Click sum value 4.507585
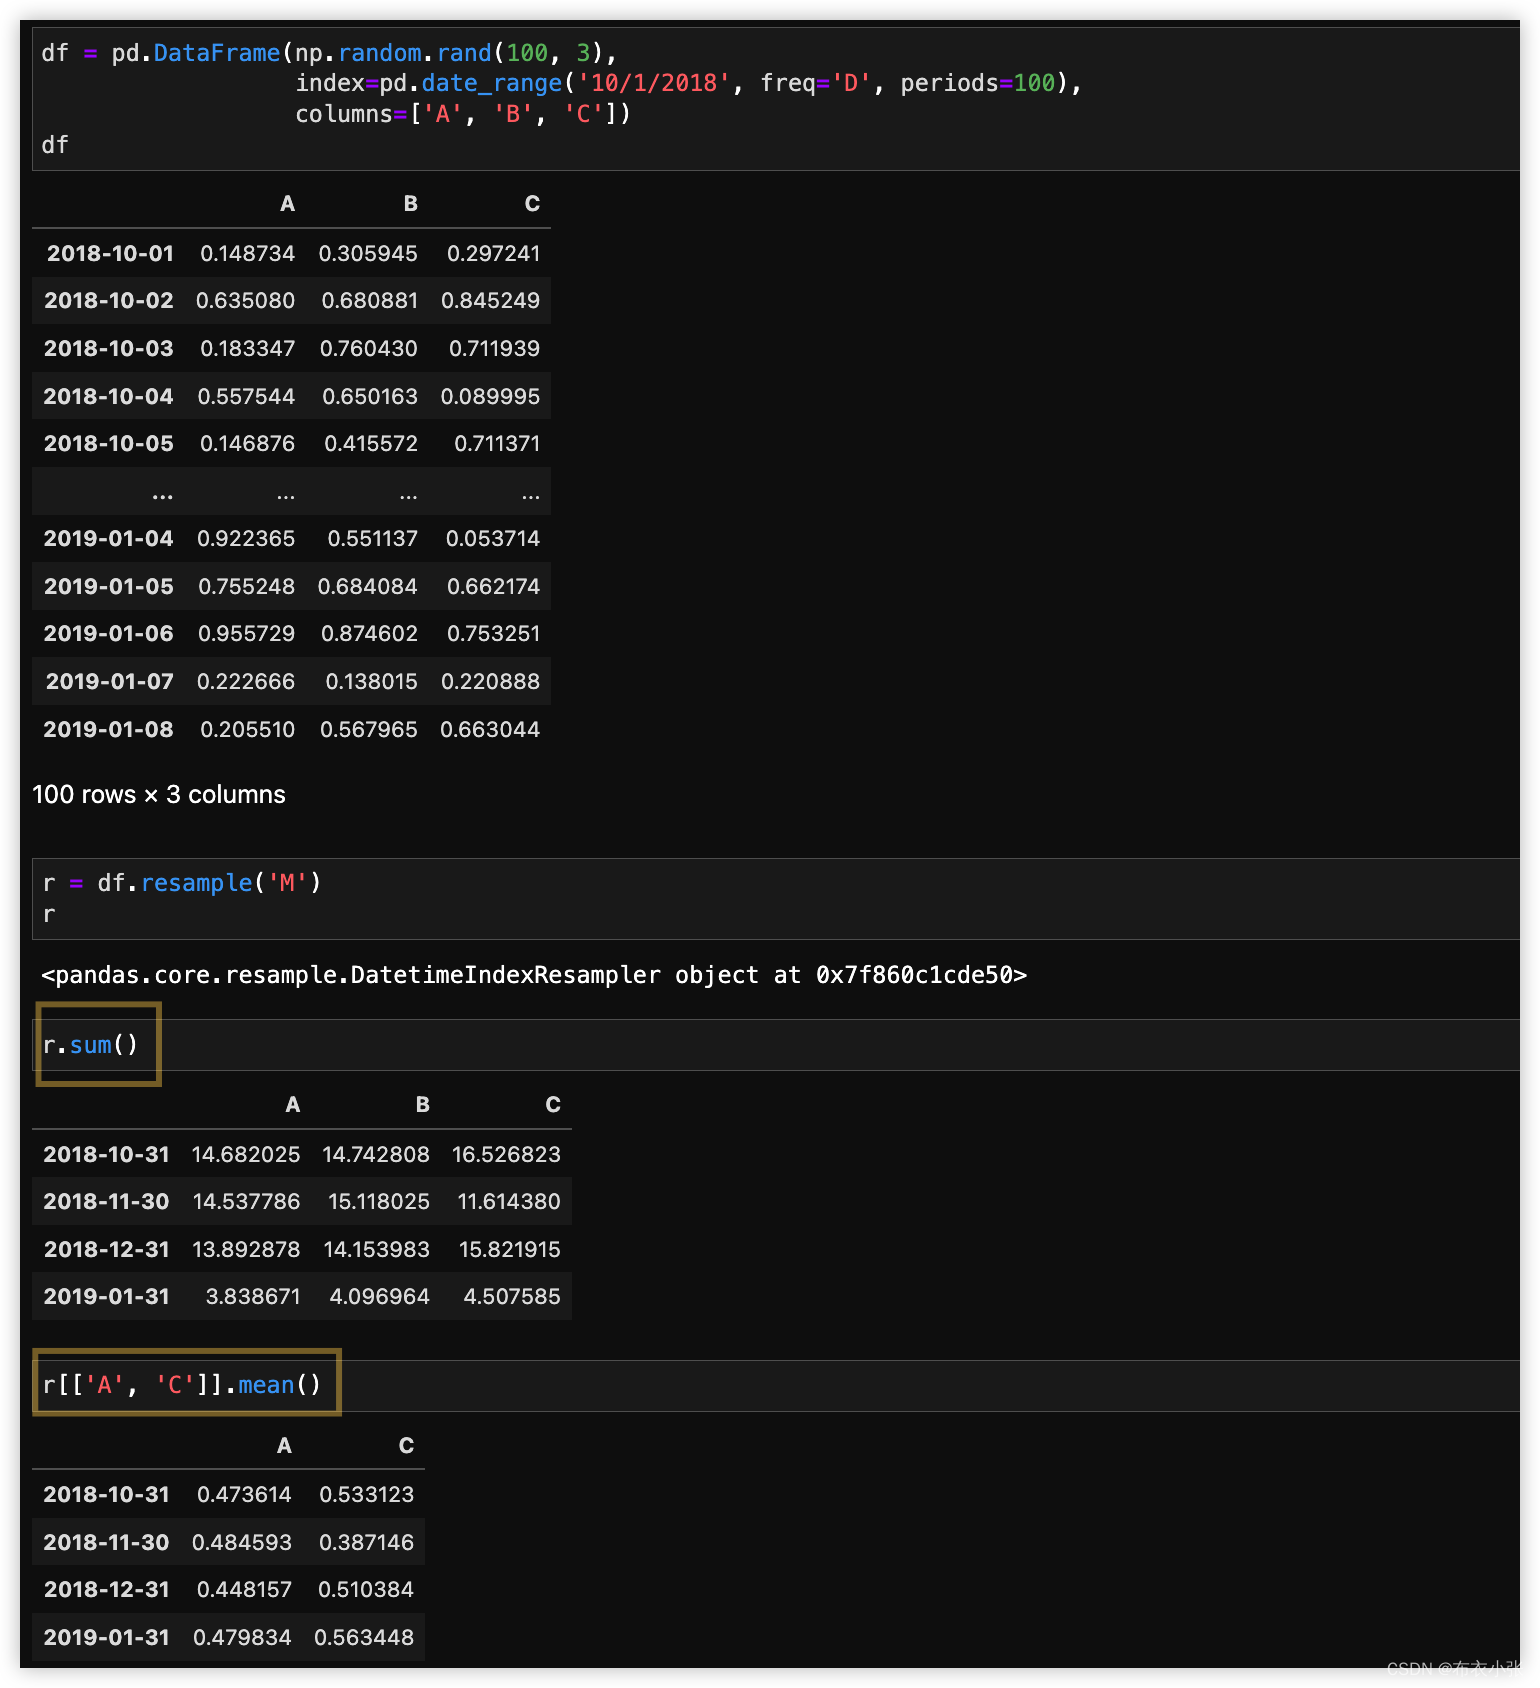This screenshot has height=1688, width=1540. (x=512, y=1297)
